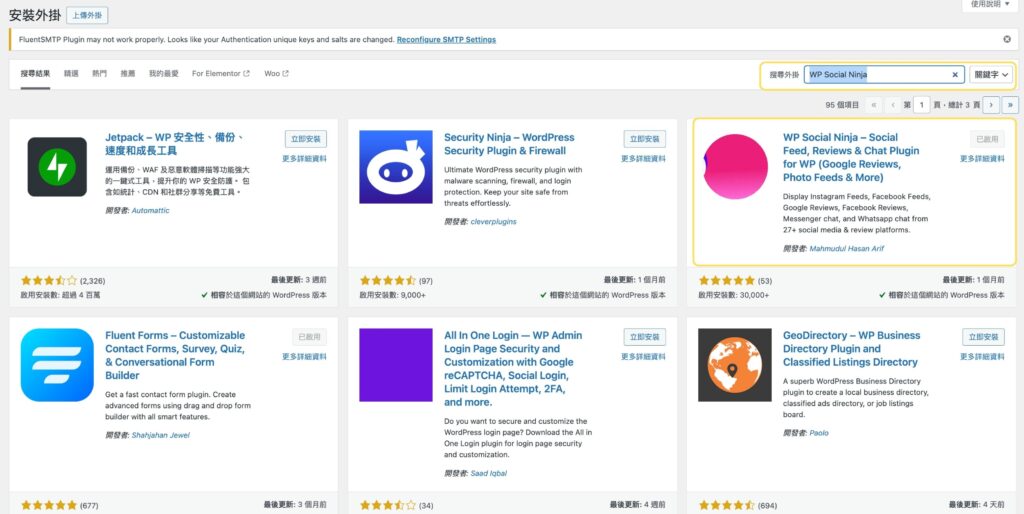Open developer Automattic link
The image size is (1024, 514).
150,211
